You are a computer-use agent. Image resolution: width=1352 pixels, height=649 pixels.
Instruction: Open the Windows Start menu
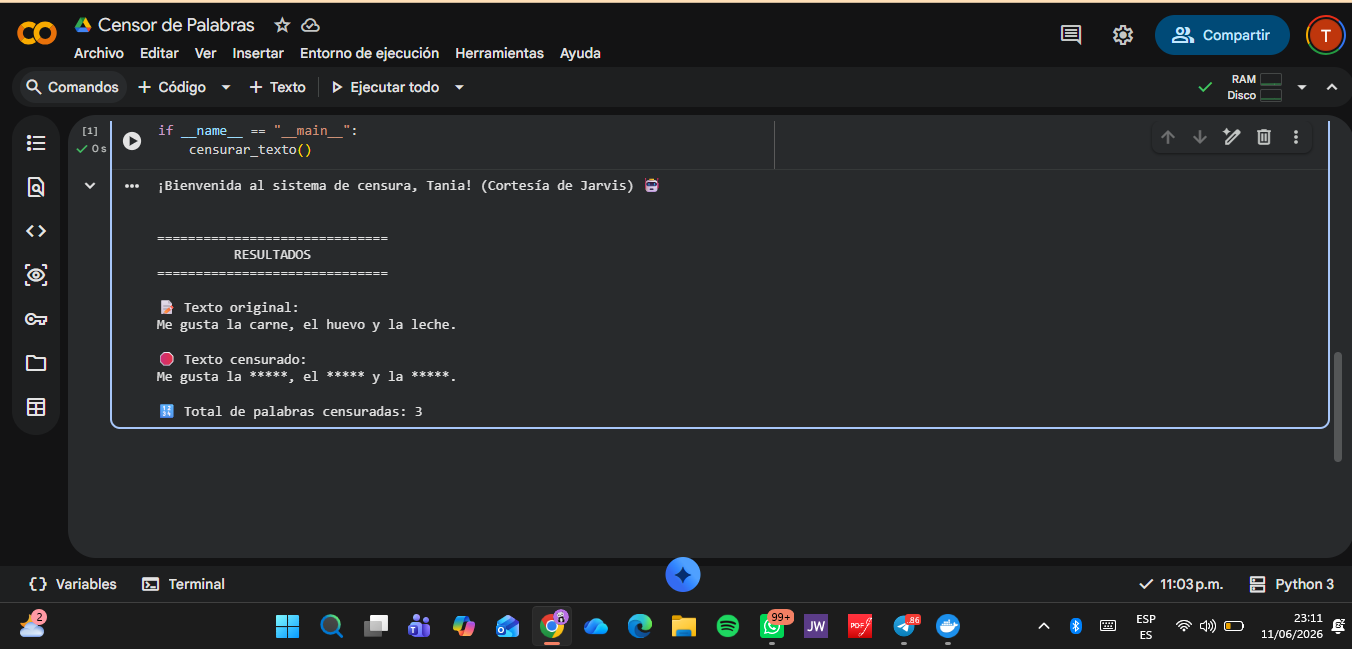[x=287, y=626]
